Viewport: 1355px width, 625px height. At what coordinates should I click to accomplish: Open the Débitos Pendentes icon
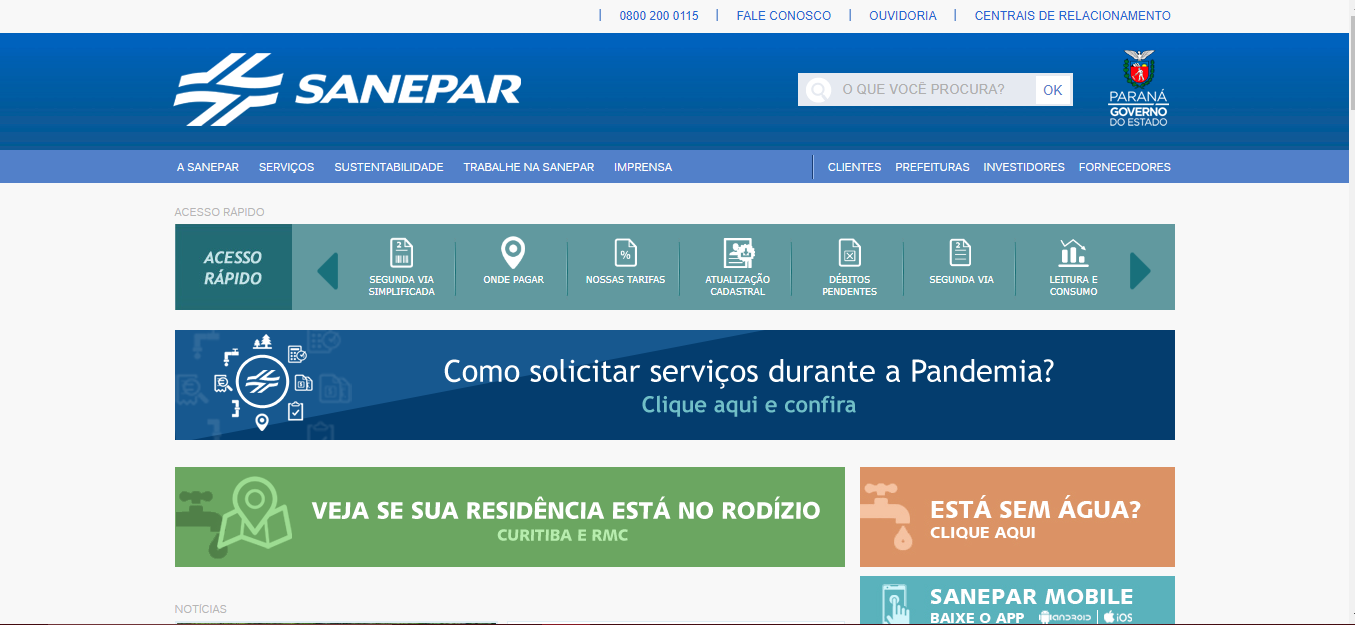click(849, 252)
